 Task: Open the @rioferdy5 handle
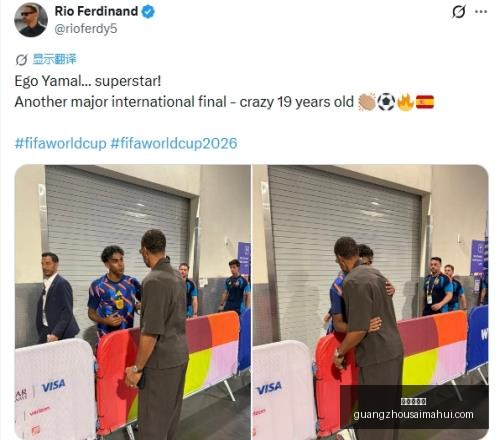(86, 29)
